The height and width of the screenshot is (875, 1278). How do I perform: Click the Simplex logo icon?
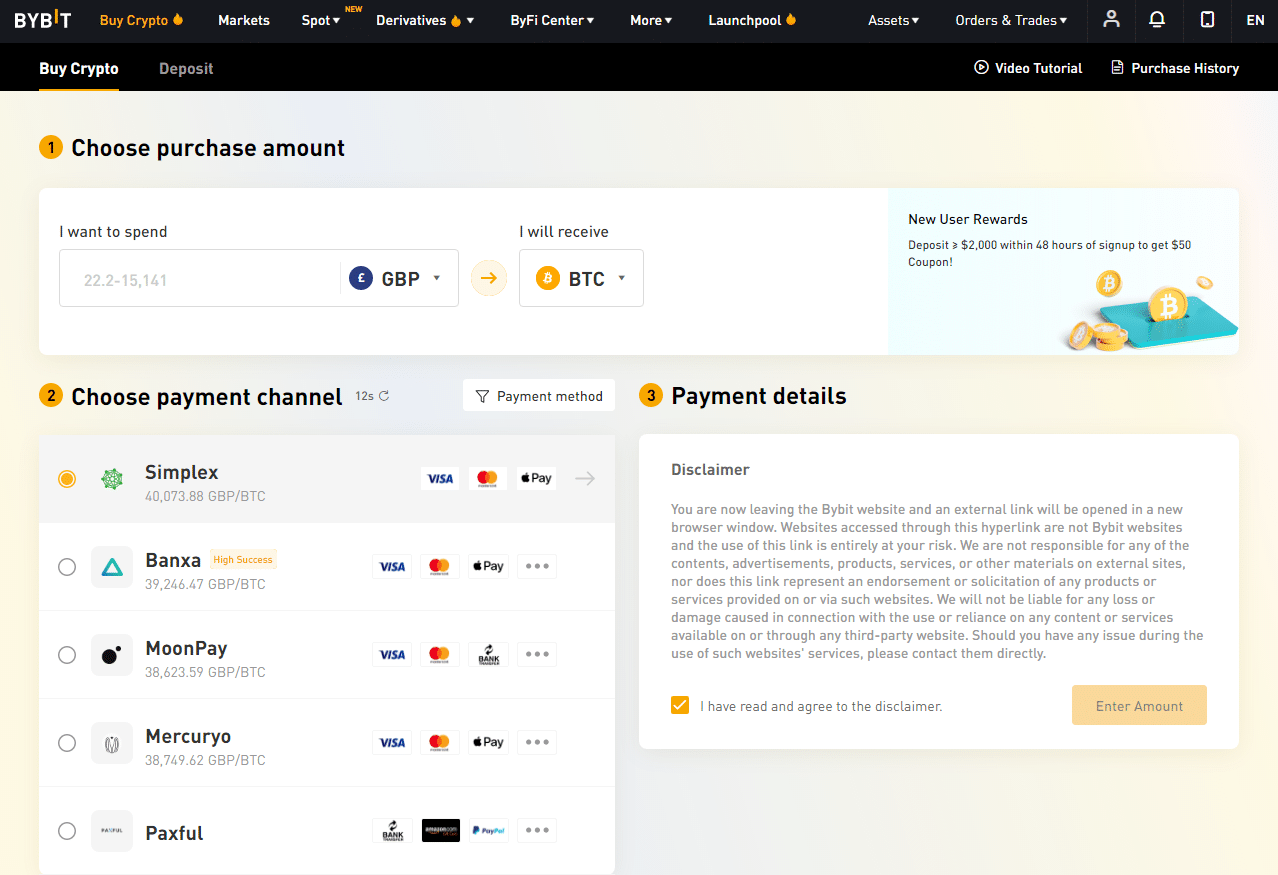tap(112, 479)
